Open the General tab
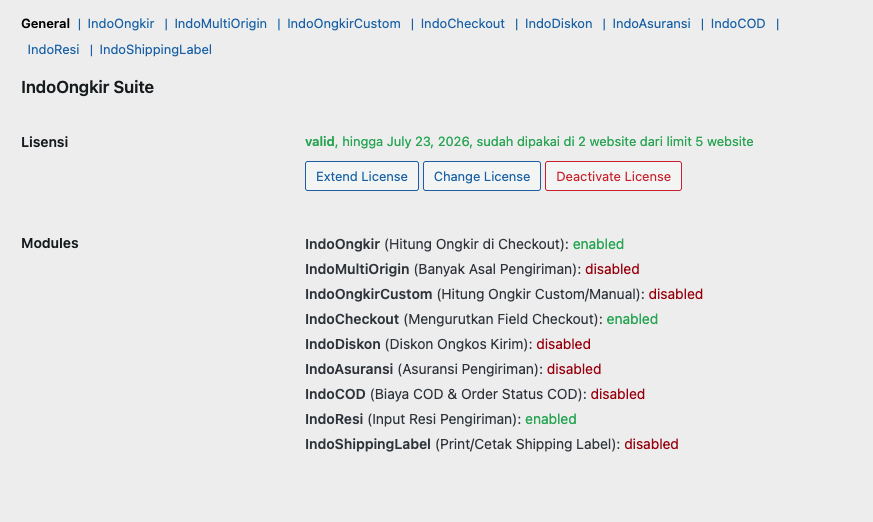Image resolution: width=873 pixels, height=522 pixels. [45, 23]
